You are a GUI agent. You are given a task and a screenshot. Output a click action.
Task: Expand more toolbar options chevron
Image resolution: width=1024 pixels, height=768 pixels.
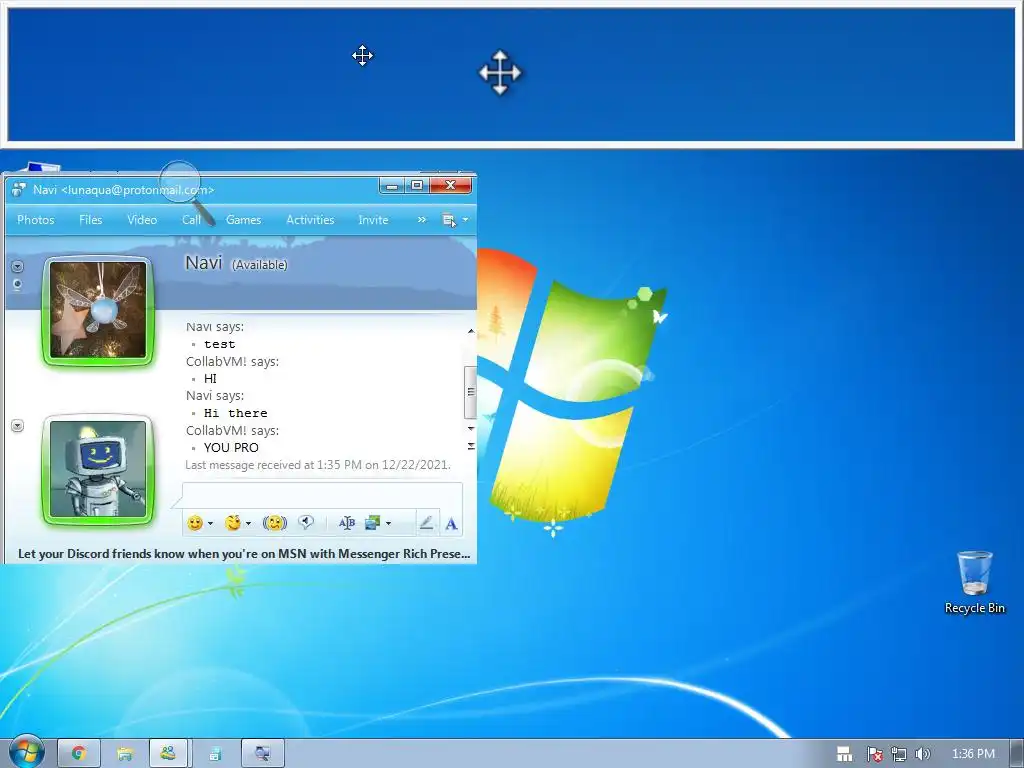(x=422, y=220)
